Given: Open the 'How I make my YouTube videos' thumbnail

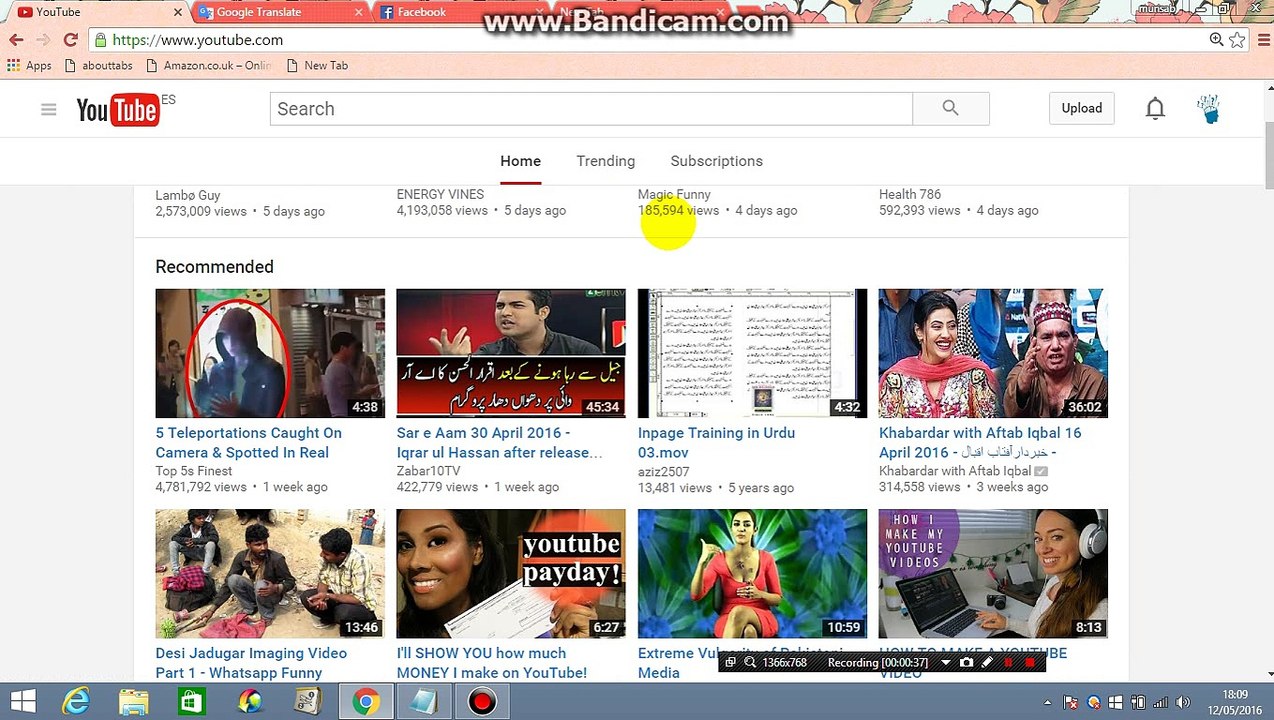Looking at the screenshot, I should 993,573.
